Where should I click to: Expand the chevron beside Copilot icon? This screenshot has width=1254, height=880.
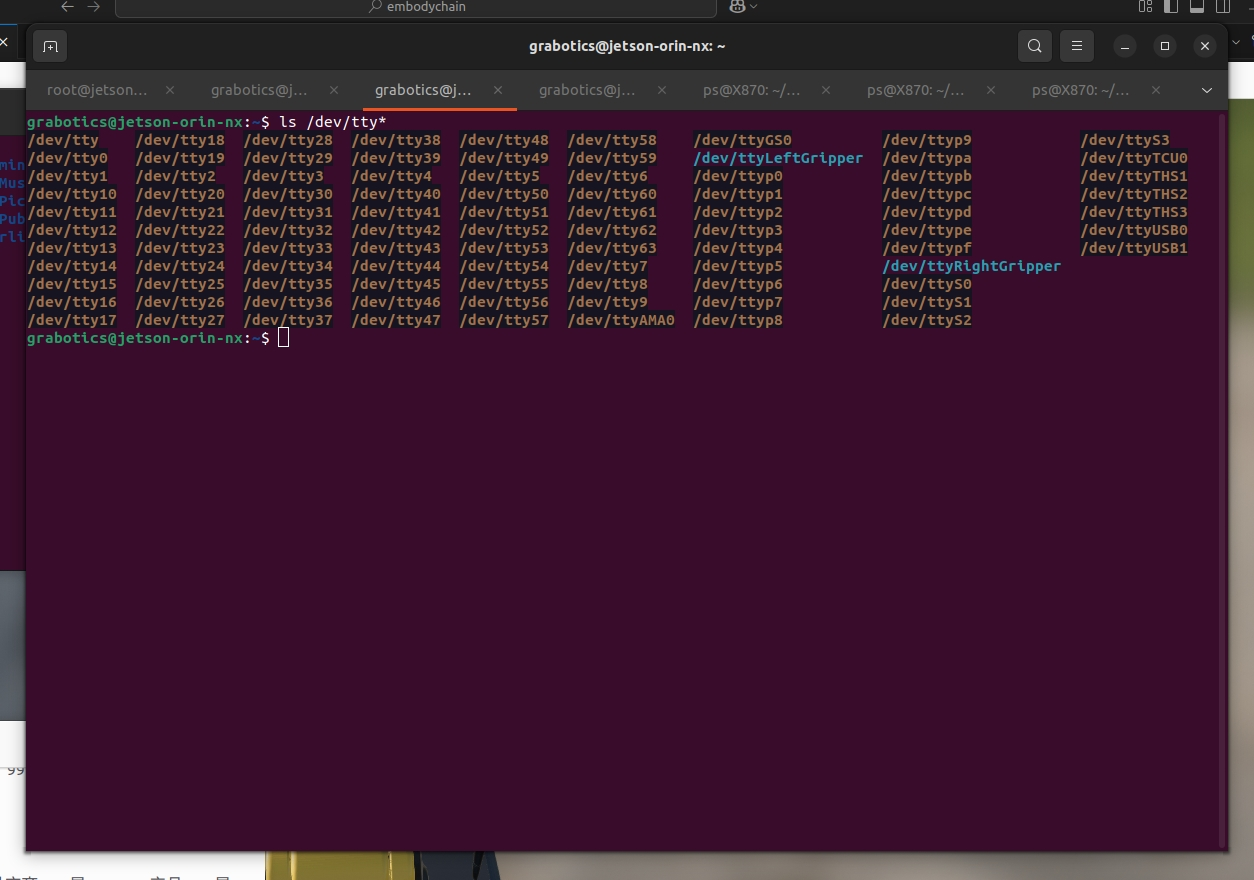[753, 6]
